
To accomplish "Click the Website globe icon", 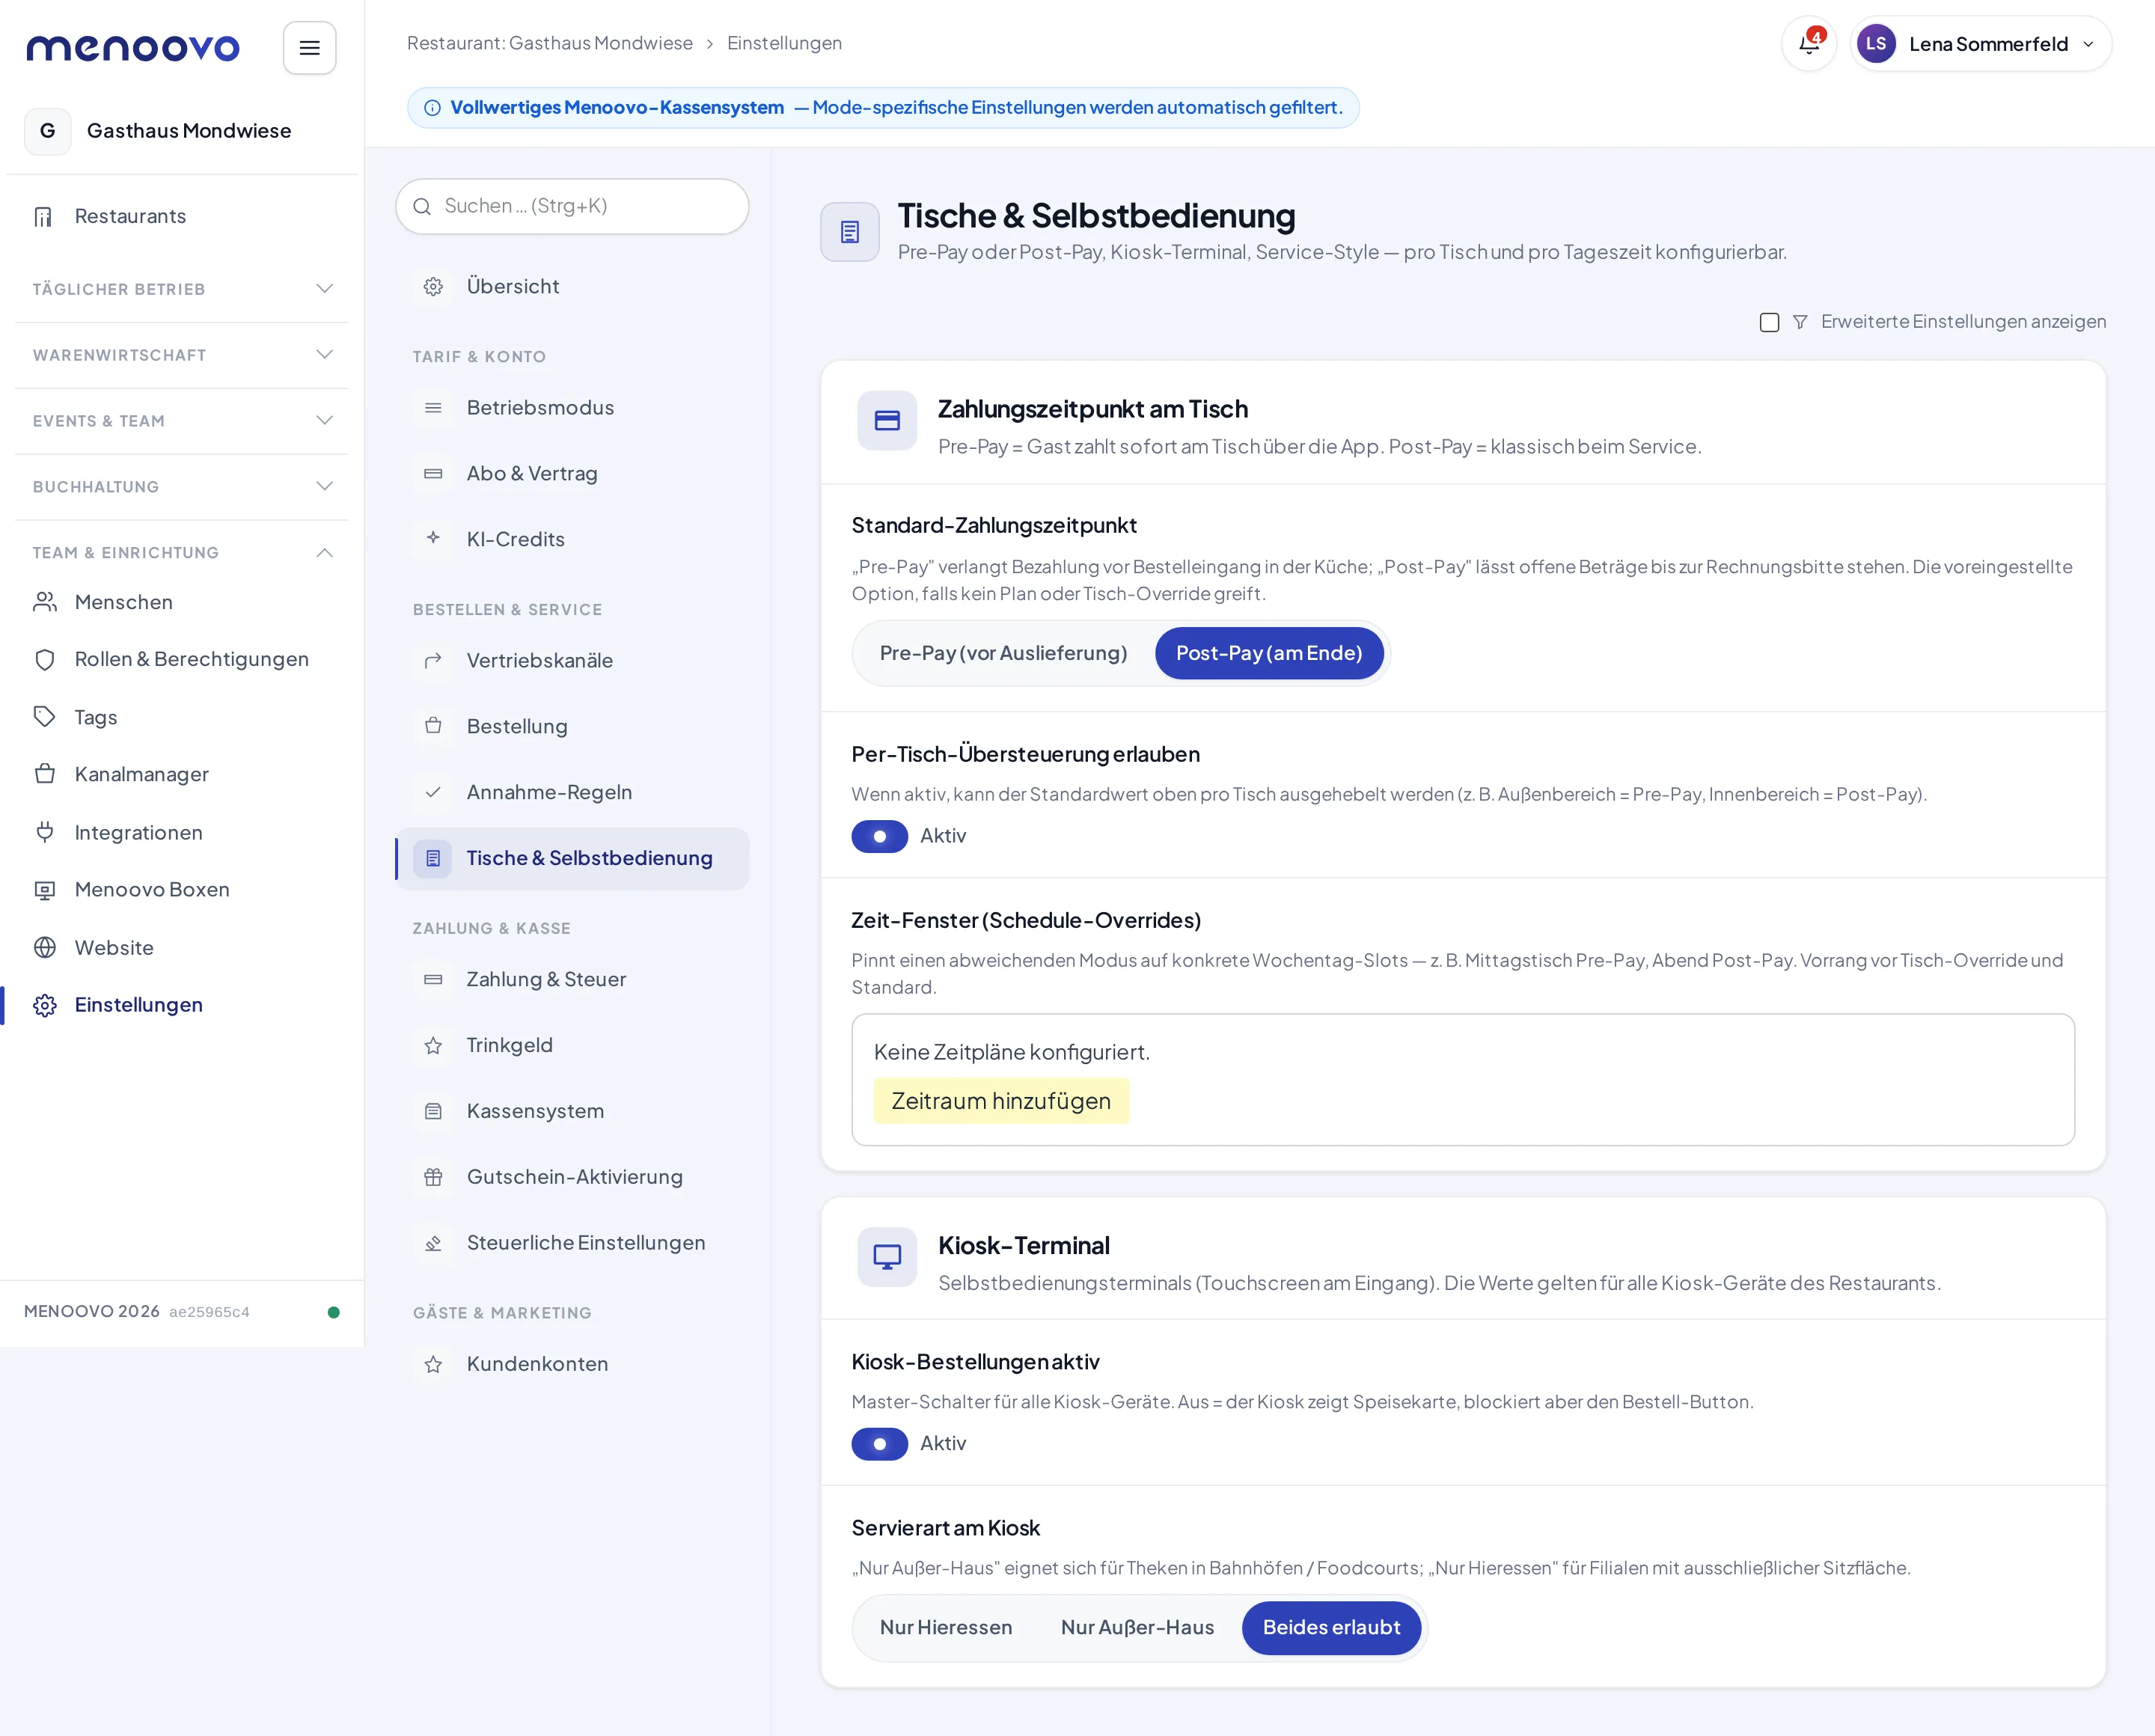I will pyautogui.click(x=45, y=947).
